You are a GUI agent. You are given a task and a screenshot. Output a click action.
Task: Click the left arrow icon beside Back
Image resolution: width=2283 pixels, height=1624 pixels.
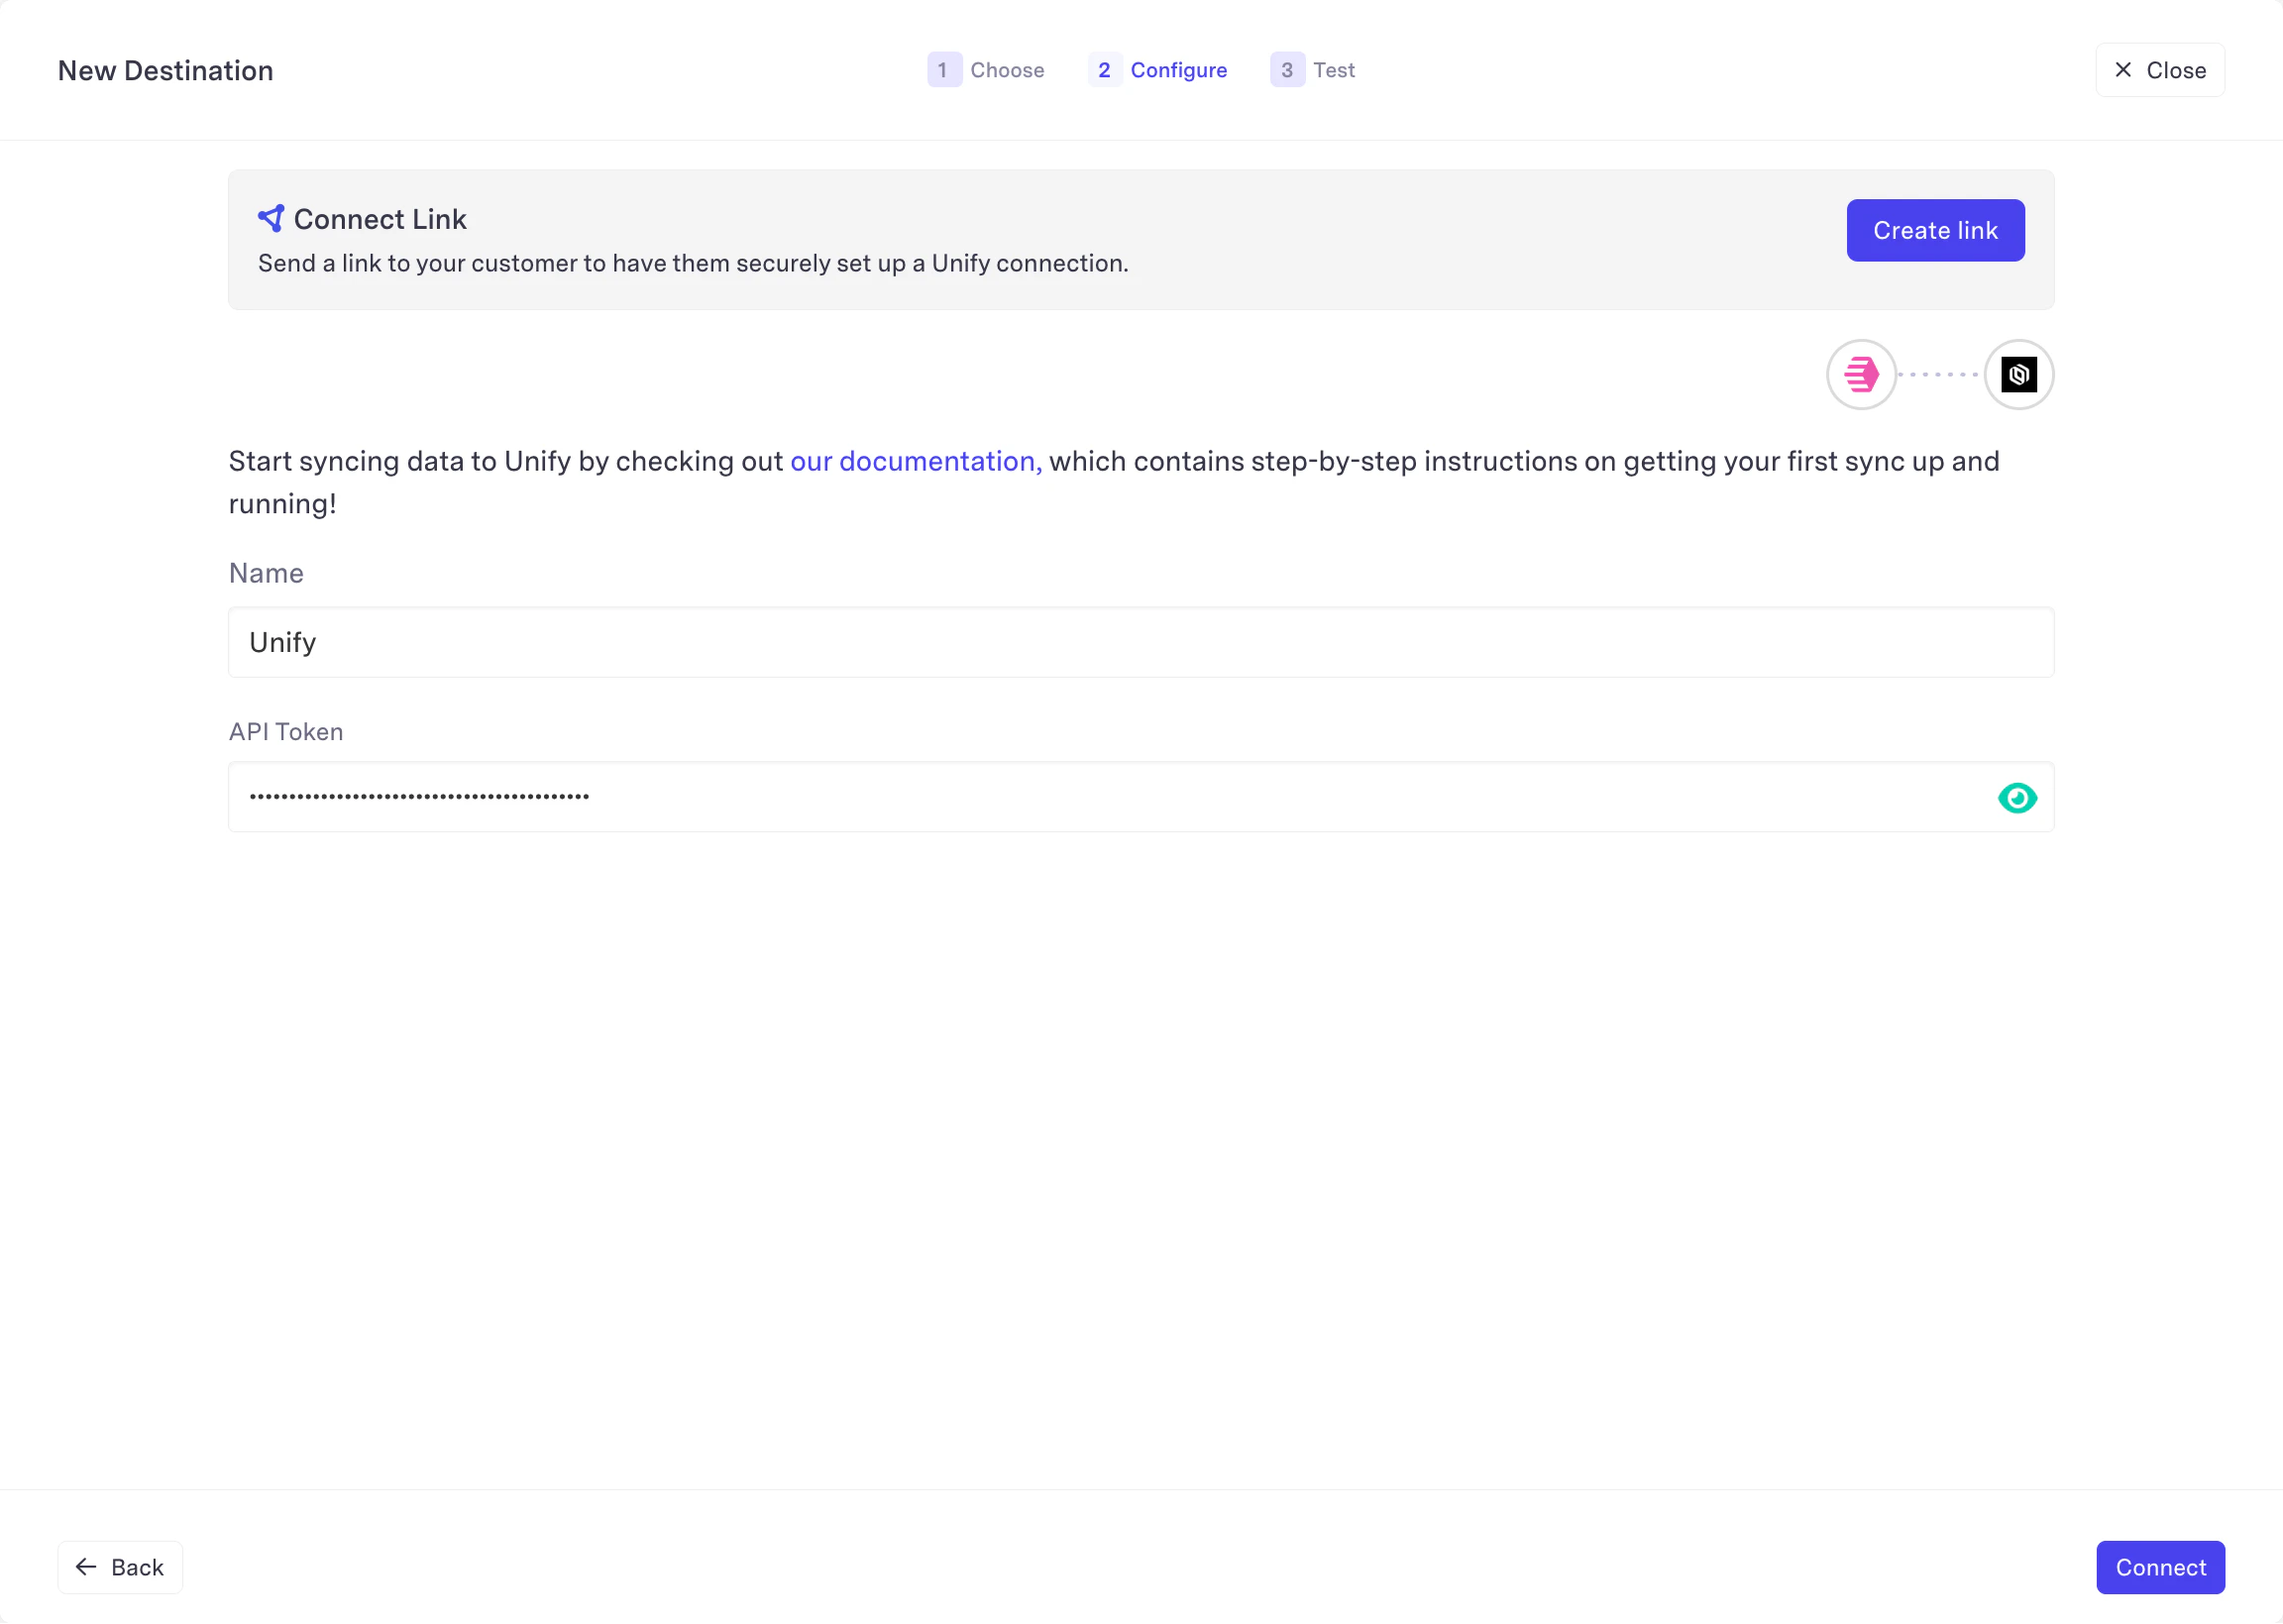point(87,1566)
